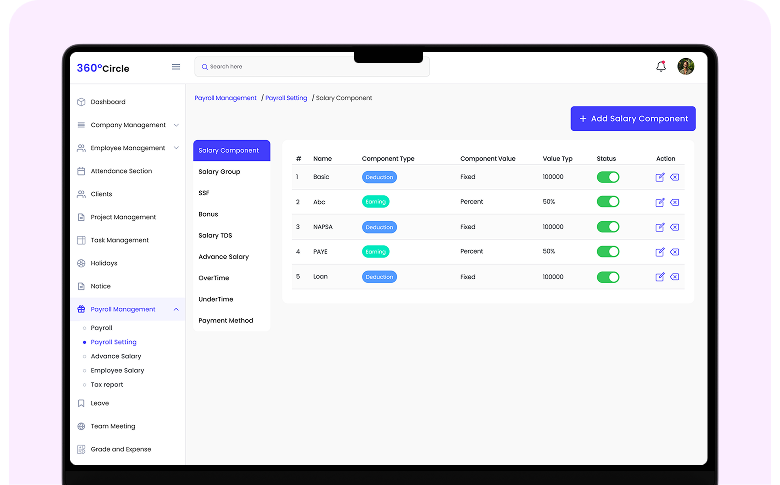Expand Employee Management submenu
780x485 pixels.
(176, 148)
